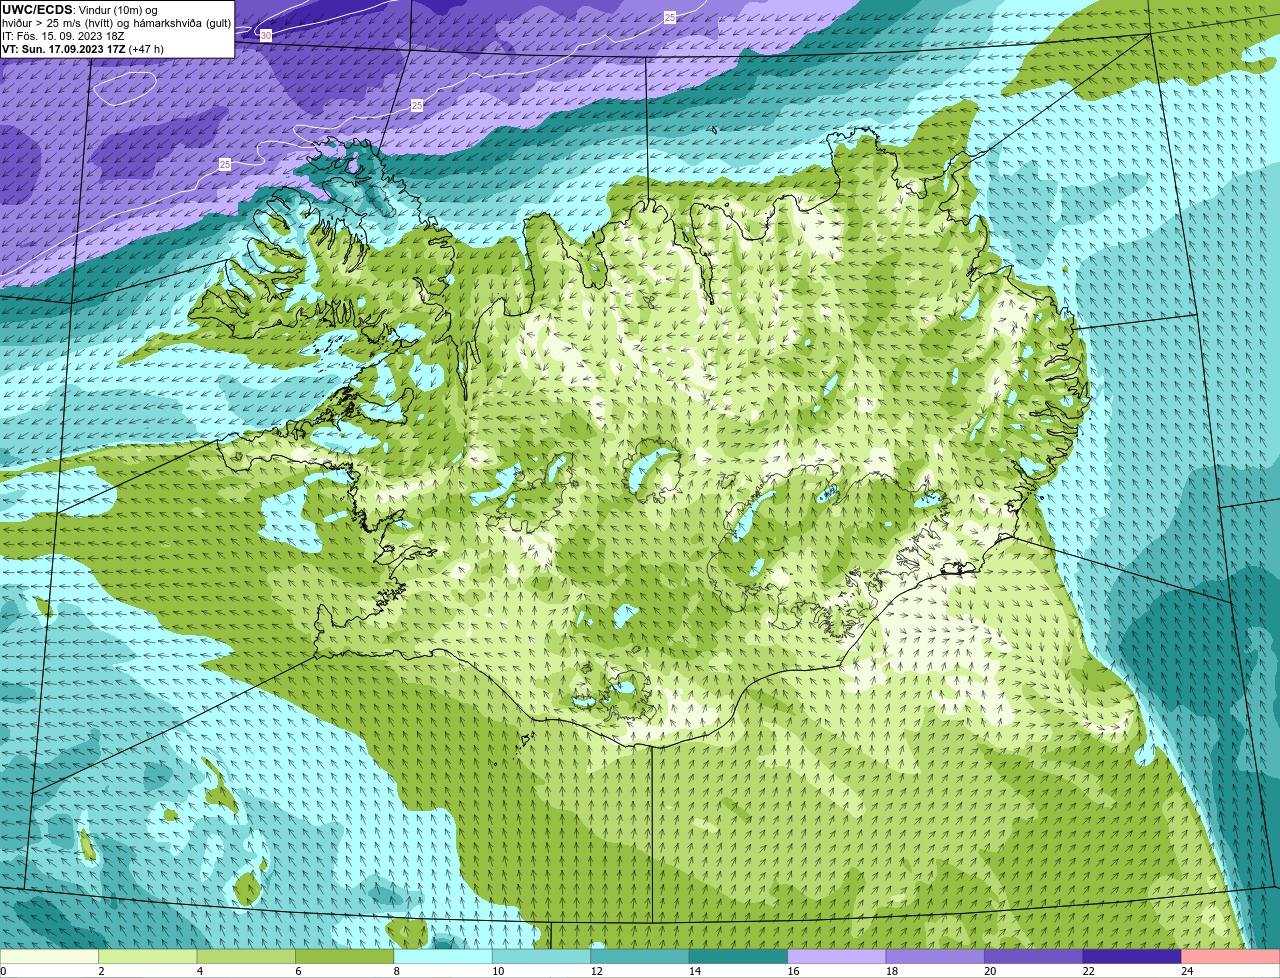Click the legend scale label "2"

tap(101, 971)
